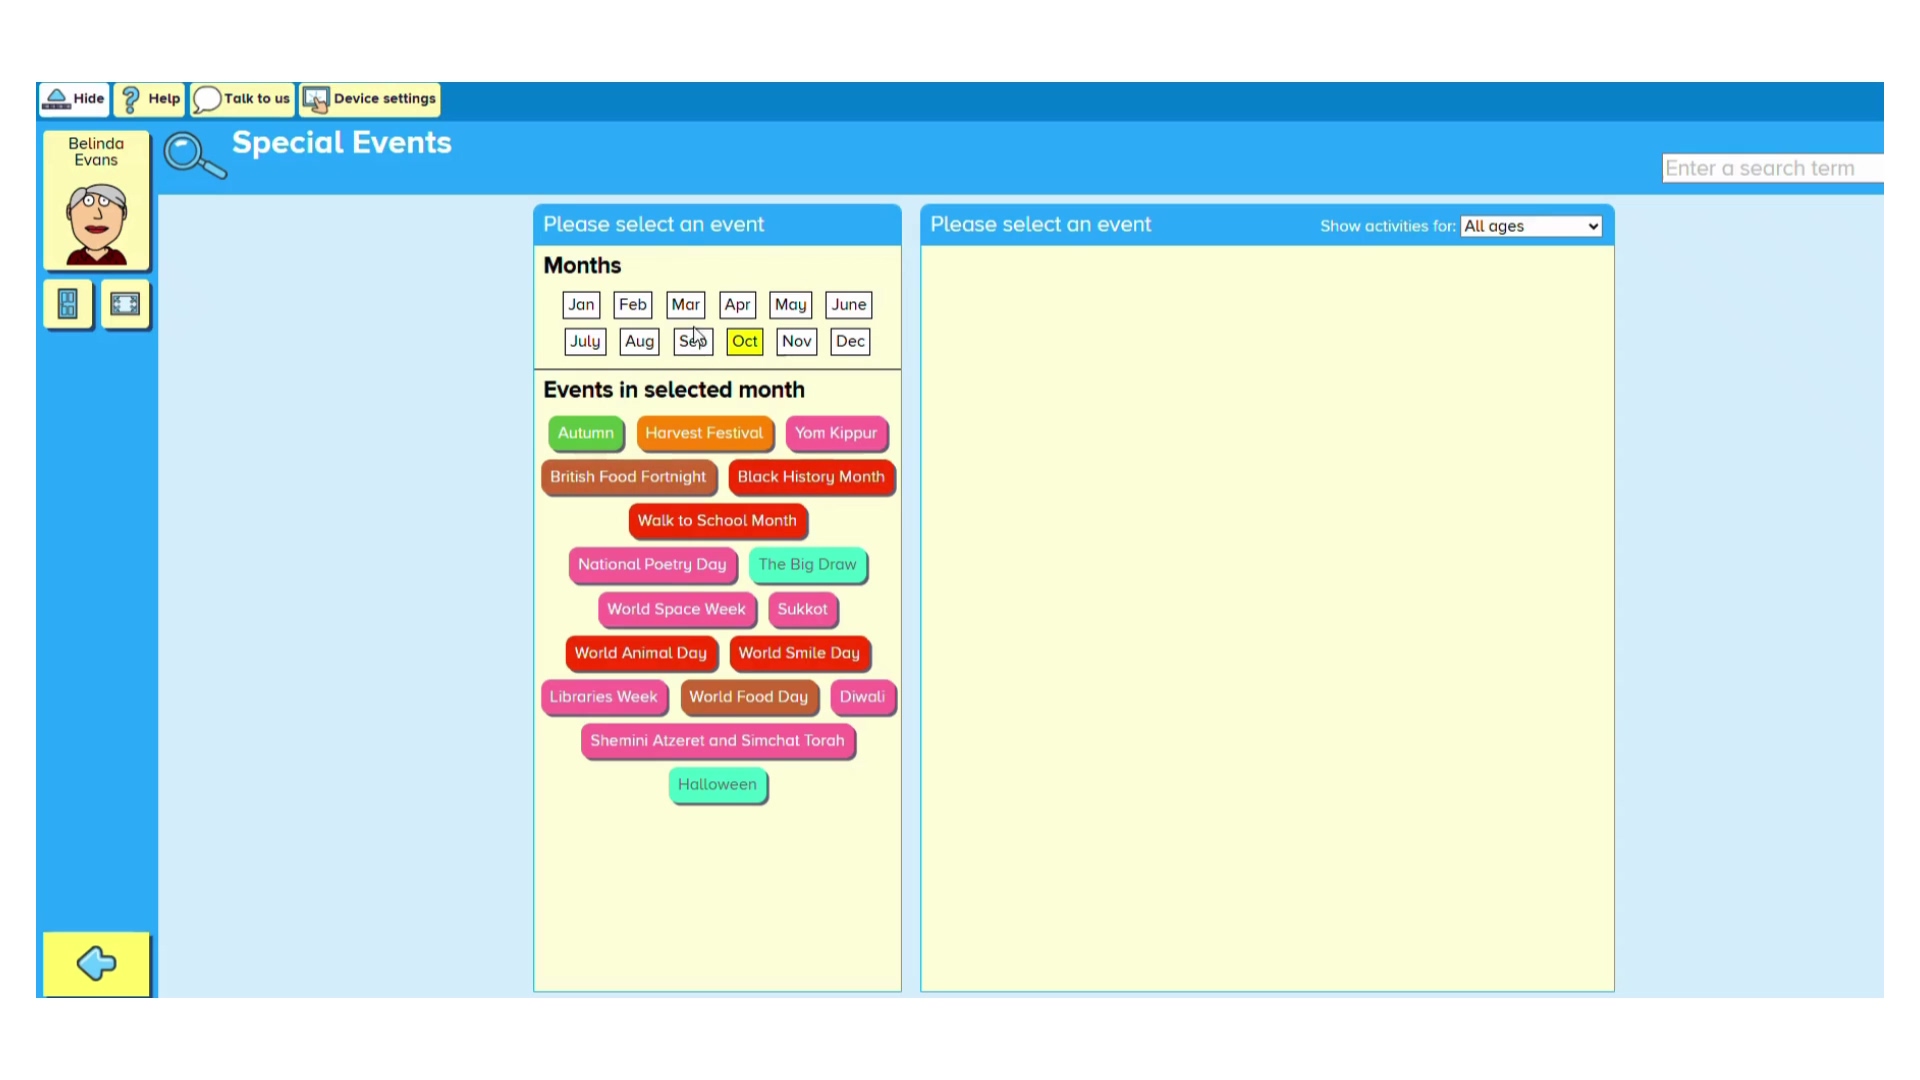
Task: Switch to the June month
Action: coord(848,305)
